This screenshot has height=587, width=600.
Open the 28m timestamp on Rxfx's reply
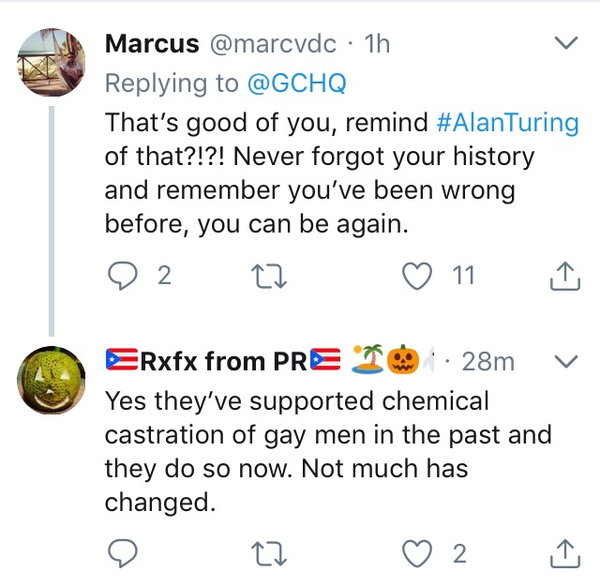pyautogui.click(x=488, y=361)
